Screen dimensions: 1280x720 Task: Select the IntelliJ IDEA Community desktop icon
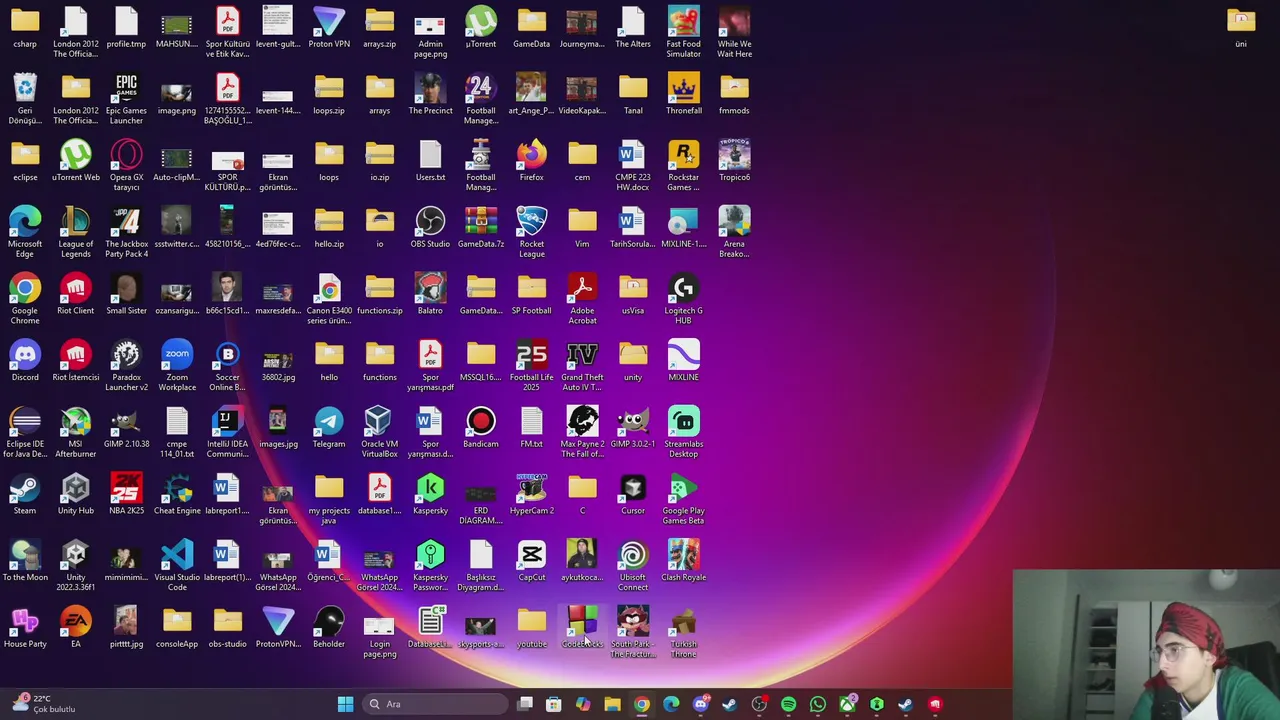point(227,432)
